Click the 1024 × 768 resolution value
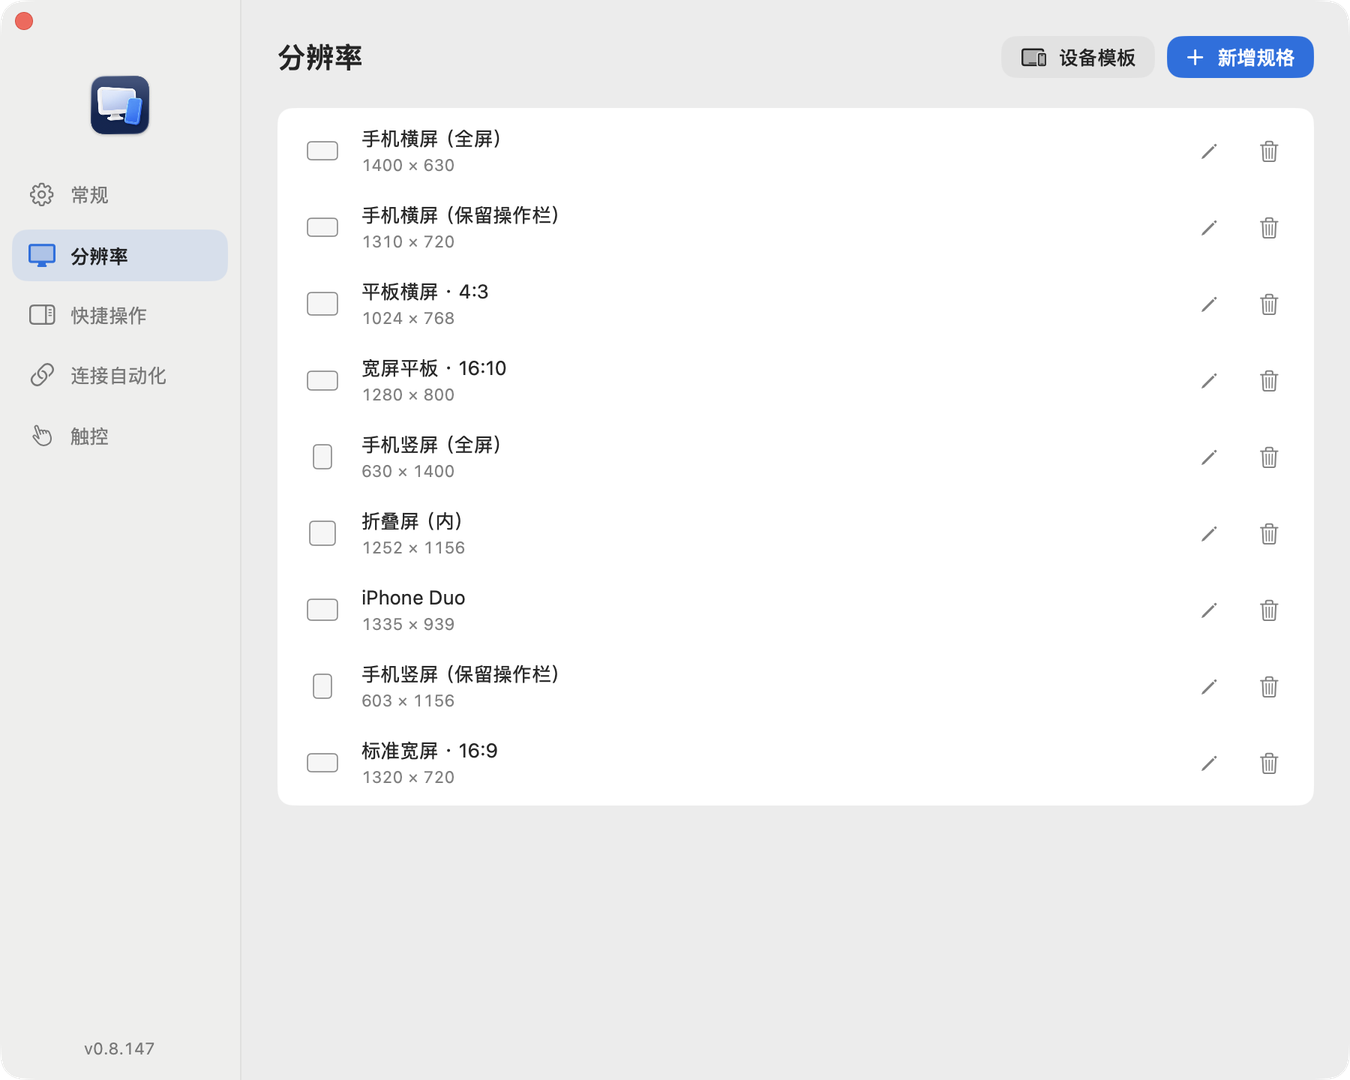 point(408,318)
